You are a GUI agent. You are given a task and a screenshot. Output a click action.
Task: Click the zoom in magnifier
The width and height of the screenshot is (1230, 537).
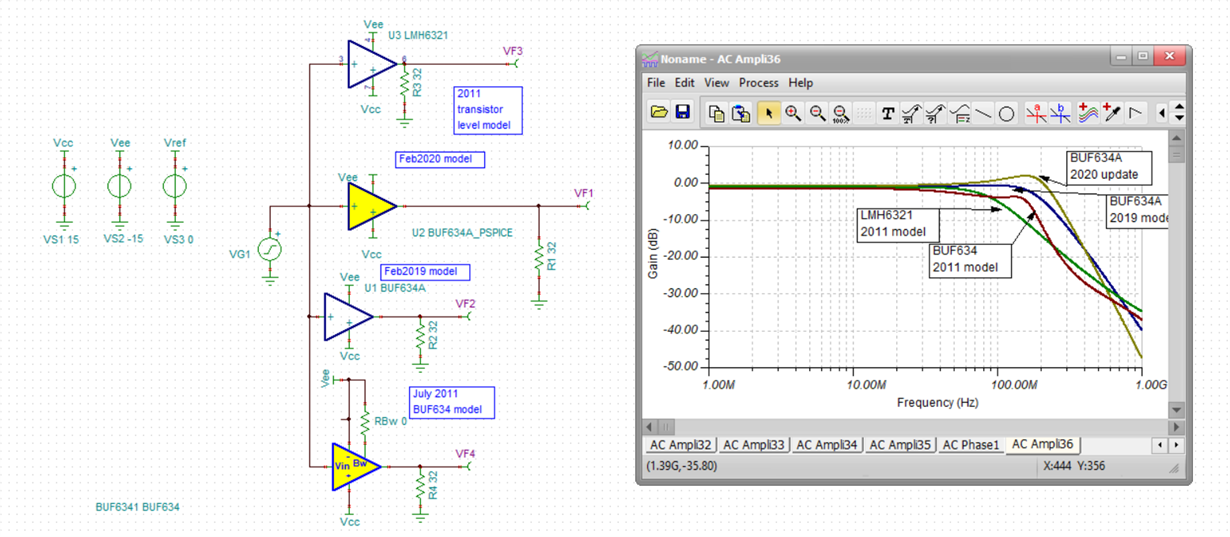click(x=793, y=113)
